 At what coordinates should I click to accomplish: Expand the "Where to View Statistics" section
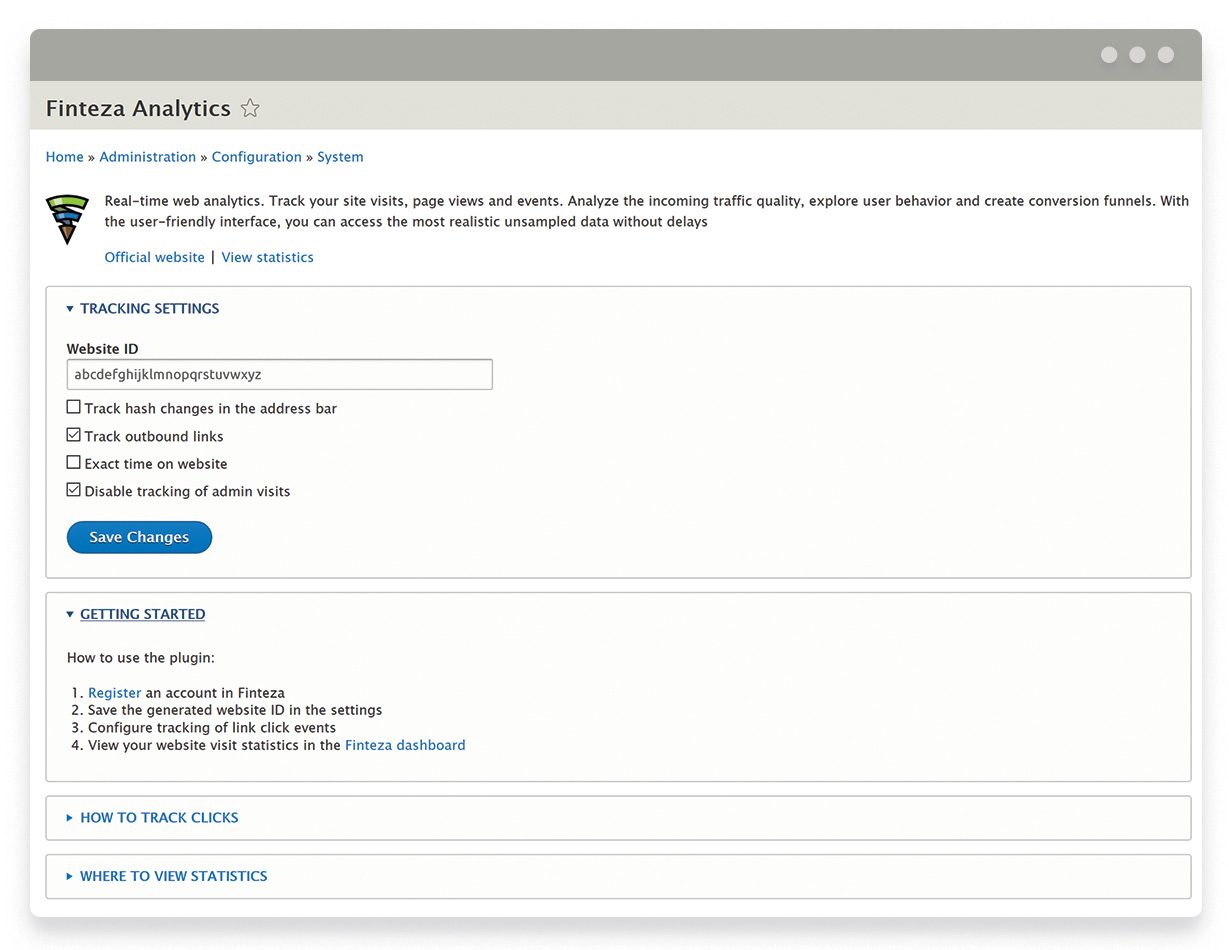(172, 876)
